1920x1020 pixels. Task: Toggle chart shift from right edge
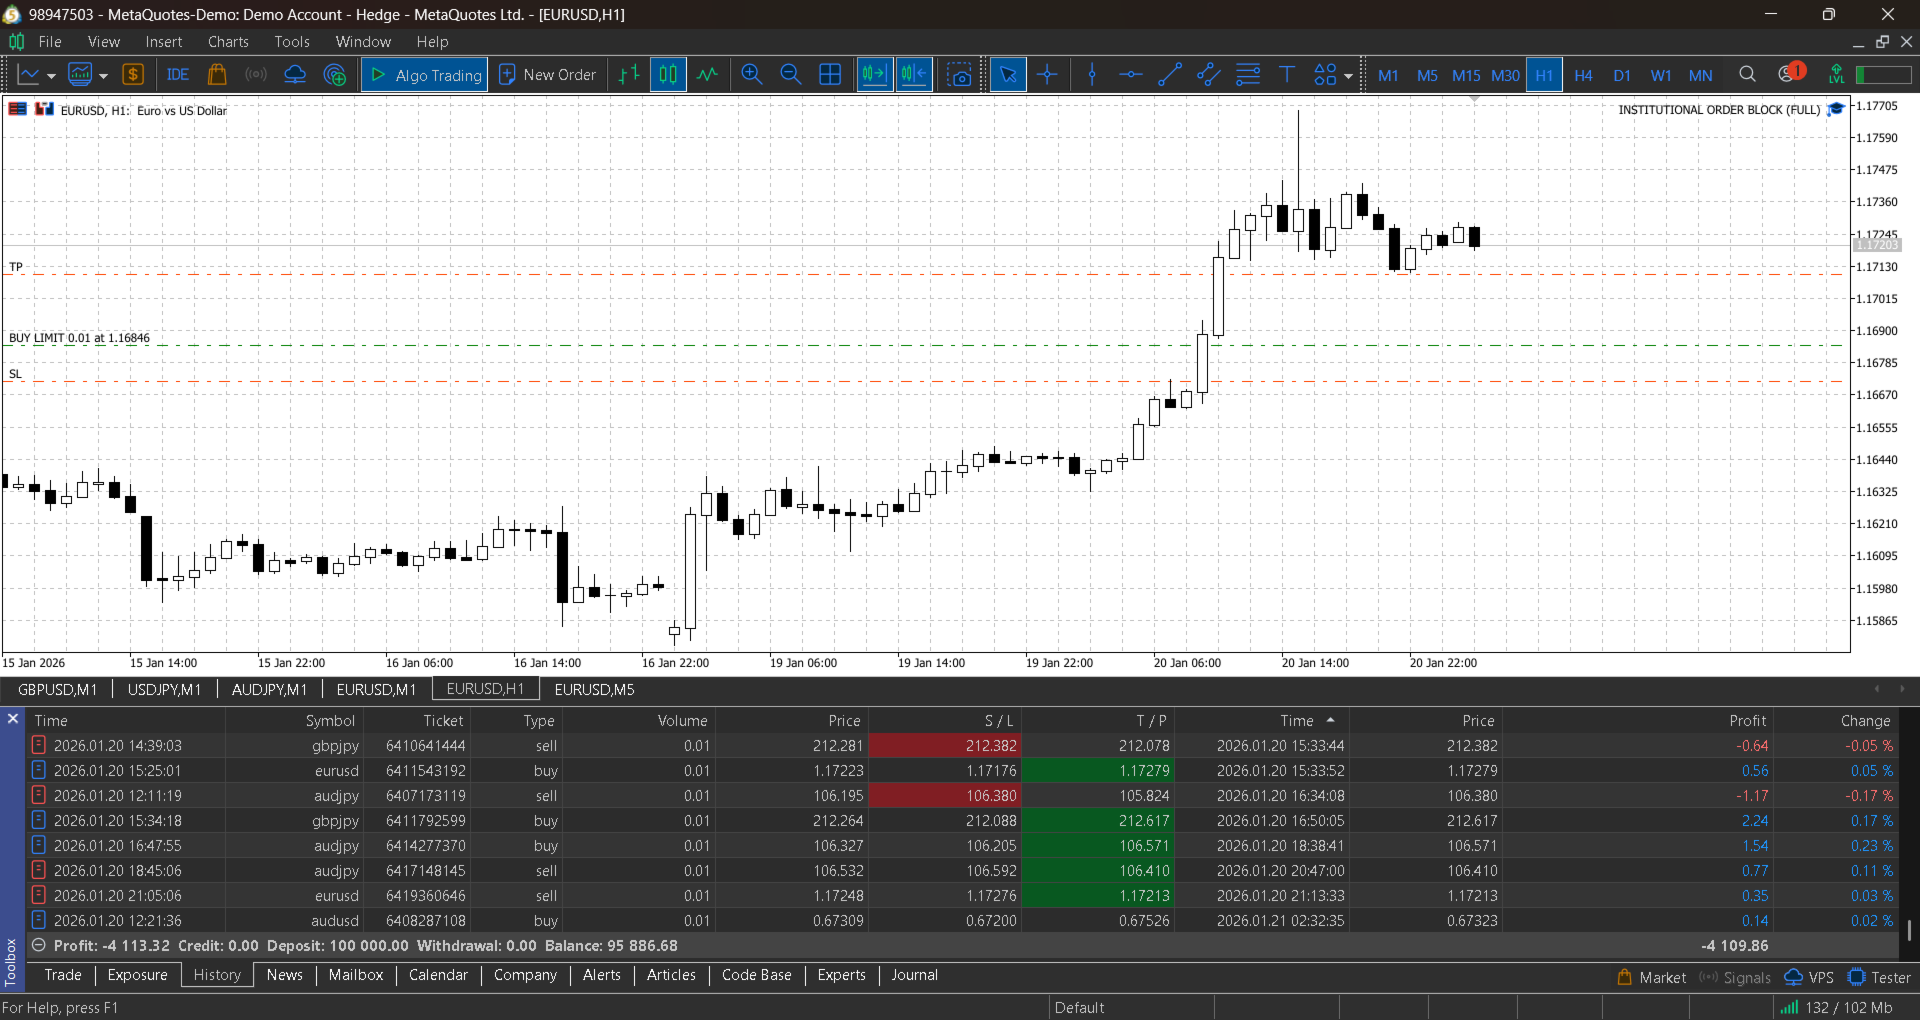914,75
